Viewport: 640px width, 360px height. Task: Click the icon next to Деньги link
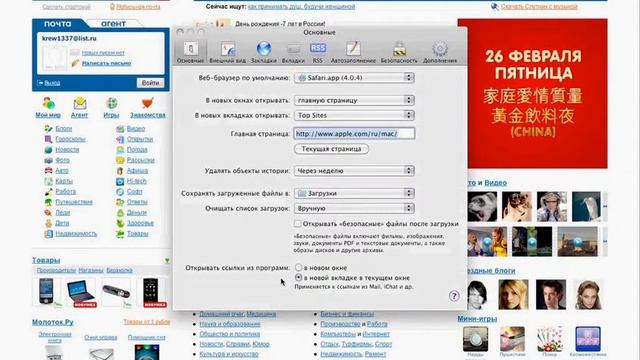click(x=120, y=213)
